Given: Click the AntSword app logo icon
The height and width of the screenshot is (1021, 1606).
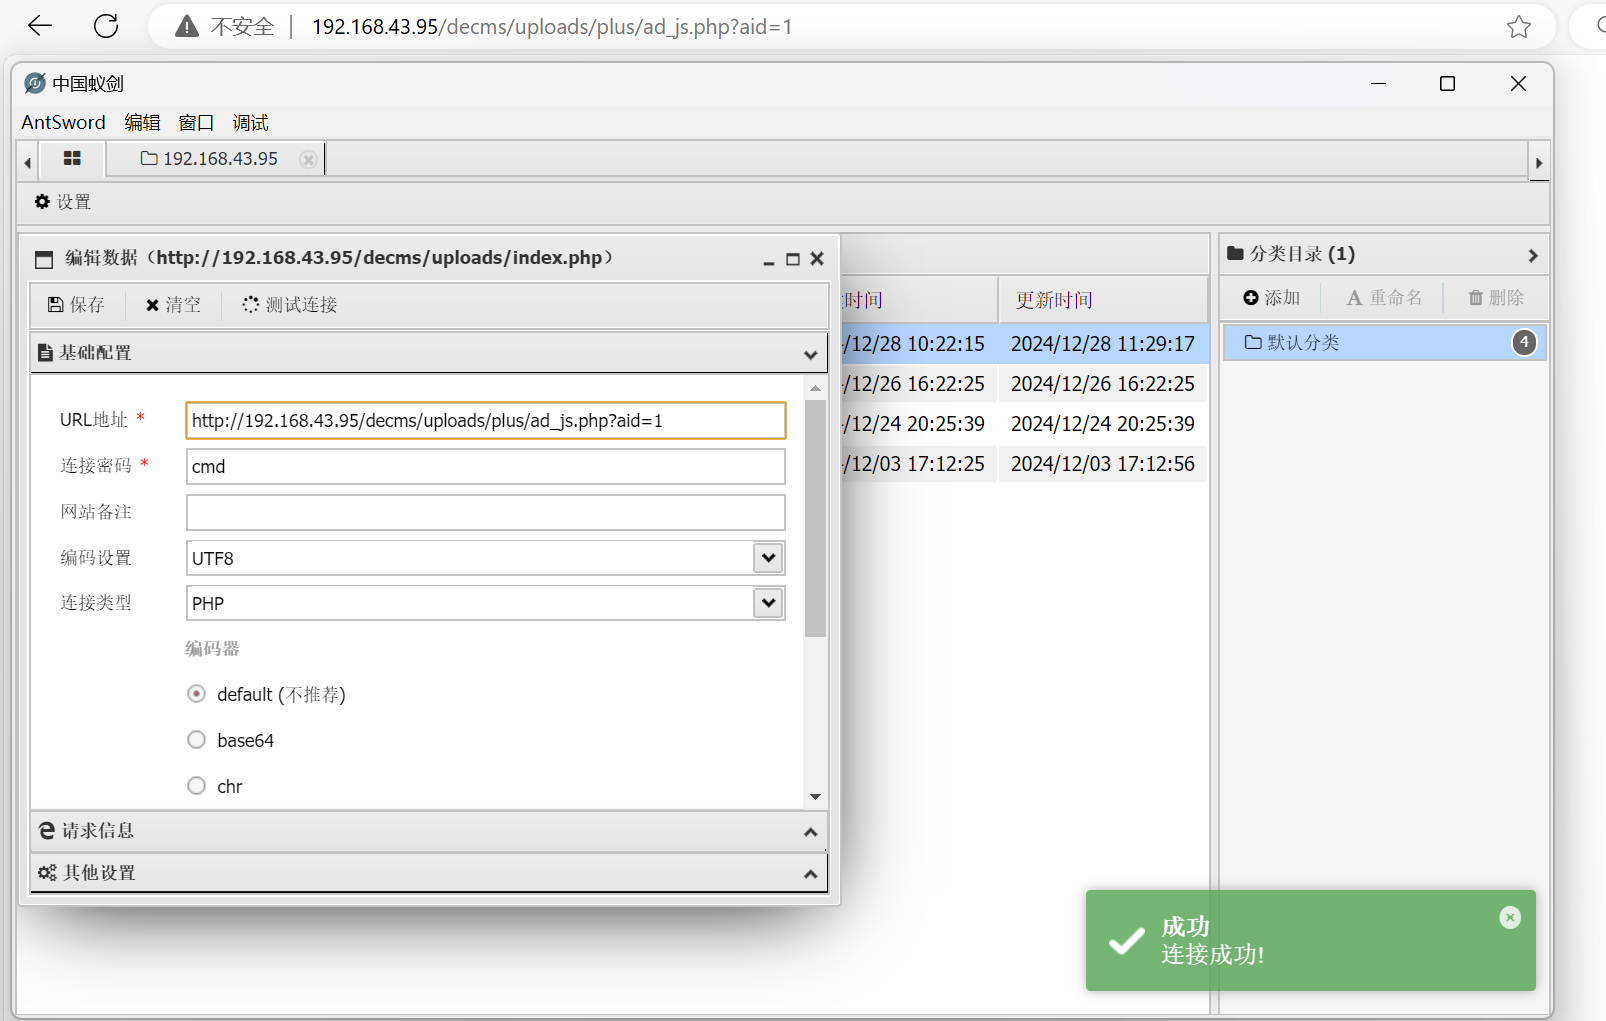Looking at the screenshot, I should click(35, 83).
